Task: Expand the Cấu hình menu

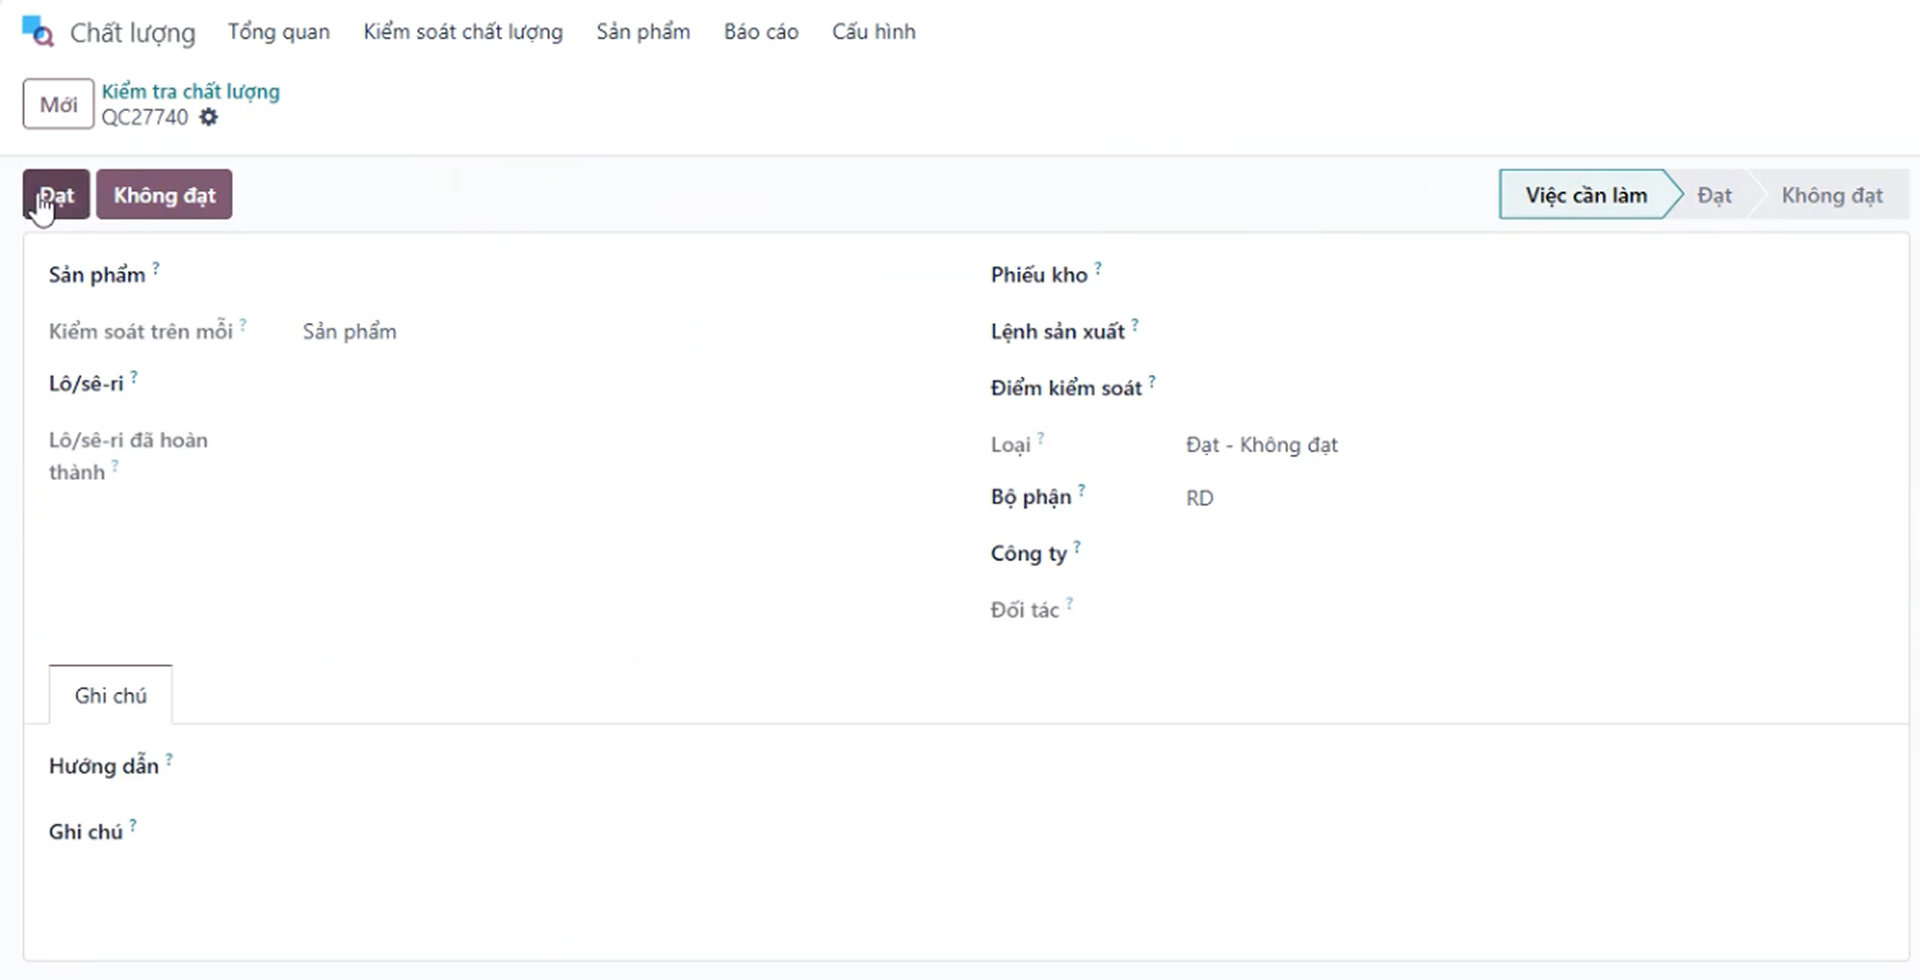Action: (x=873, y=32)
